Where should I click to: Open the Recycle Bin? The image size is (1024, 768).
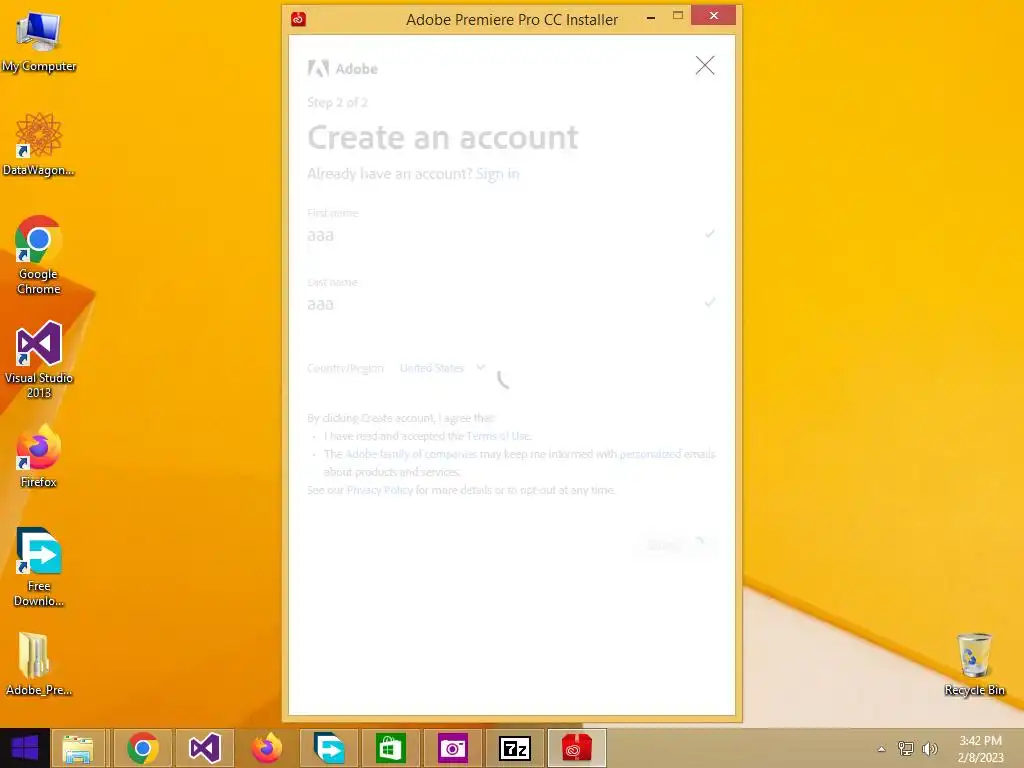tap(974, 664)
